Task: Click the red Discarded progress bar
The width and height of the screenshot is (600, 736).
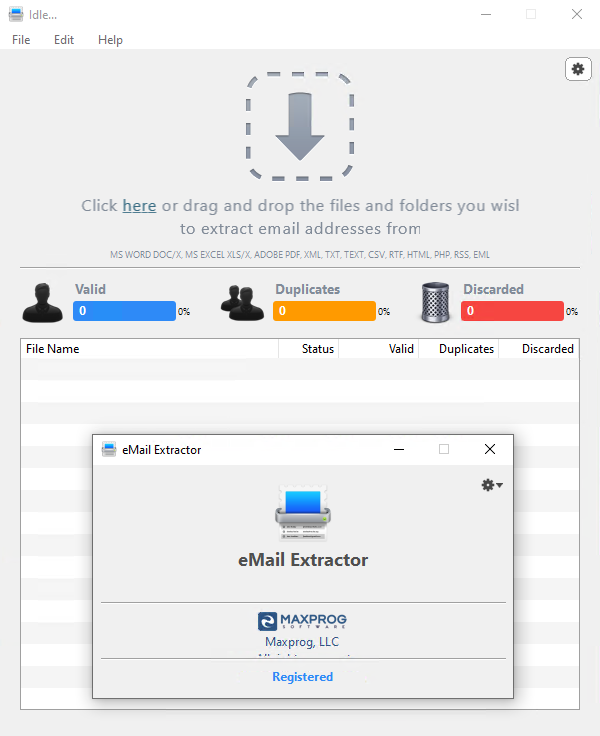Action: pyautogui.click(x=512, y=311)
